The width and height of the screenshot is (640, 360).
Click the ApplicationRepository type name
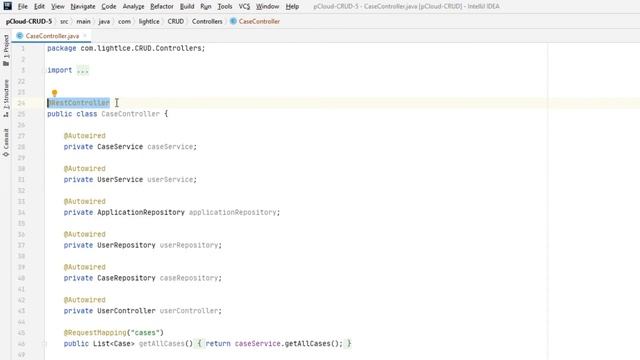(141, 212)
